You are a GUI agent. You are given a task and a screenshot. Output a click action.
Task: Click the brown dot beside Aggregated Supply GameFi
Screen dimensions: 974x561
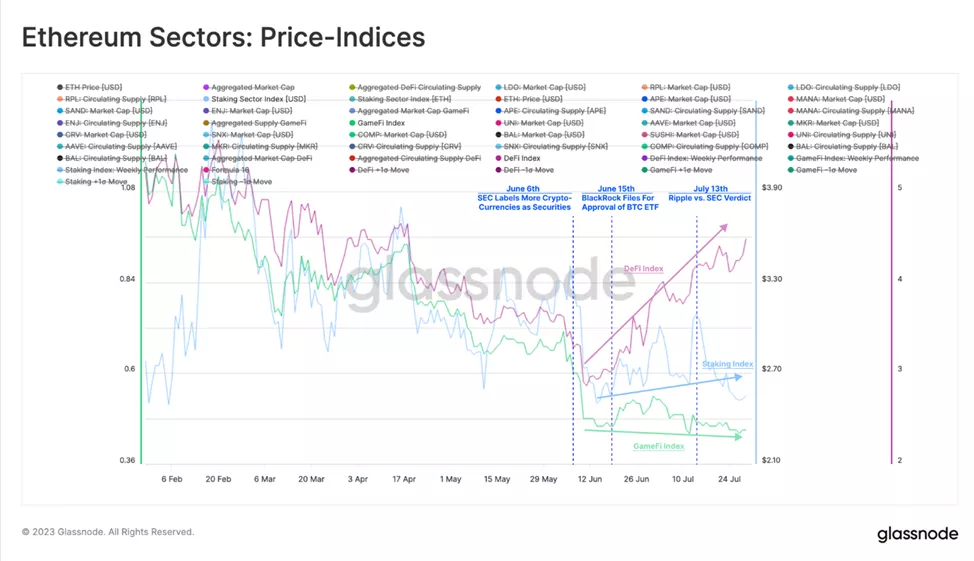[x=206, y=123]
